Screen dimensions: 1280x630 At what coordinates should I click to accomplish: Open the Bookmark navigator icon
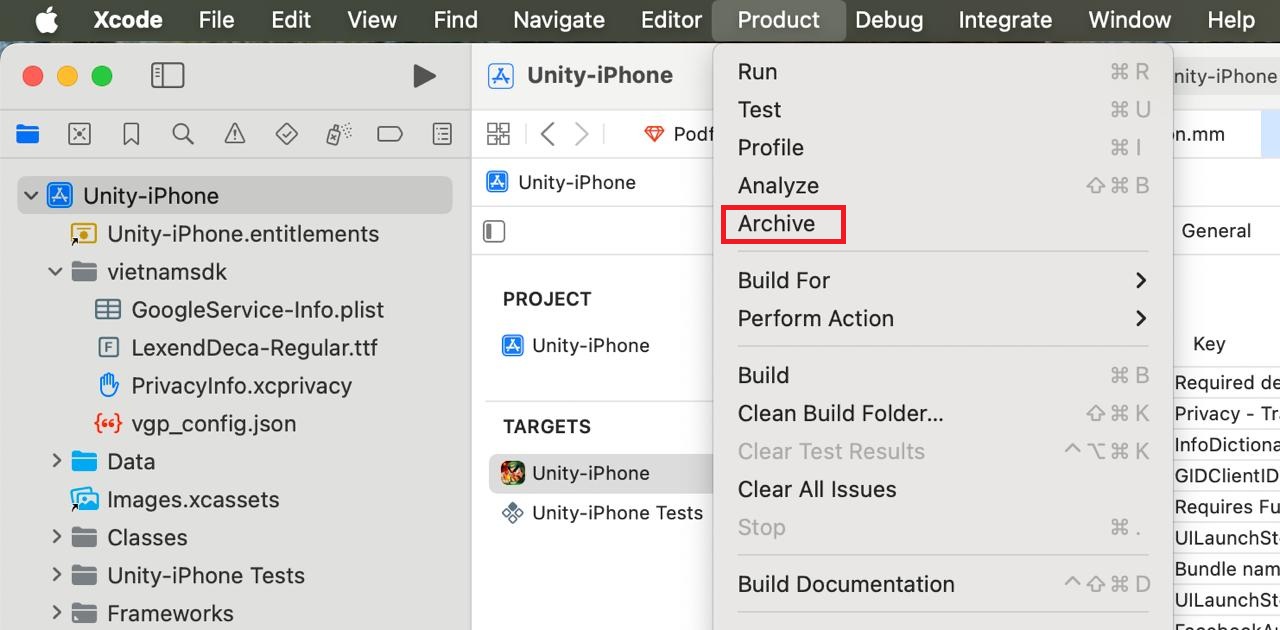click(x=131, y=134)
